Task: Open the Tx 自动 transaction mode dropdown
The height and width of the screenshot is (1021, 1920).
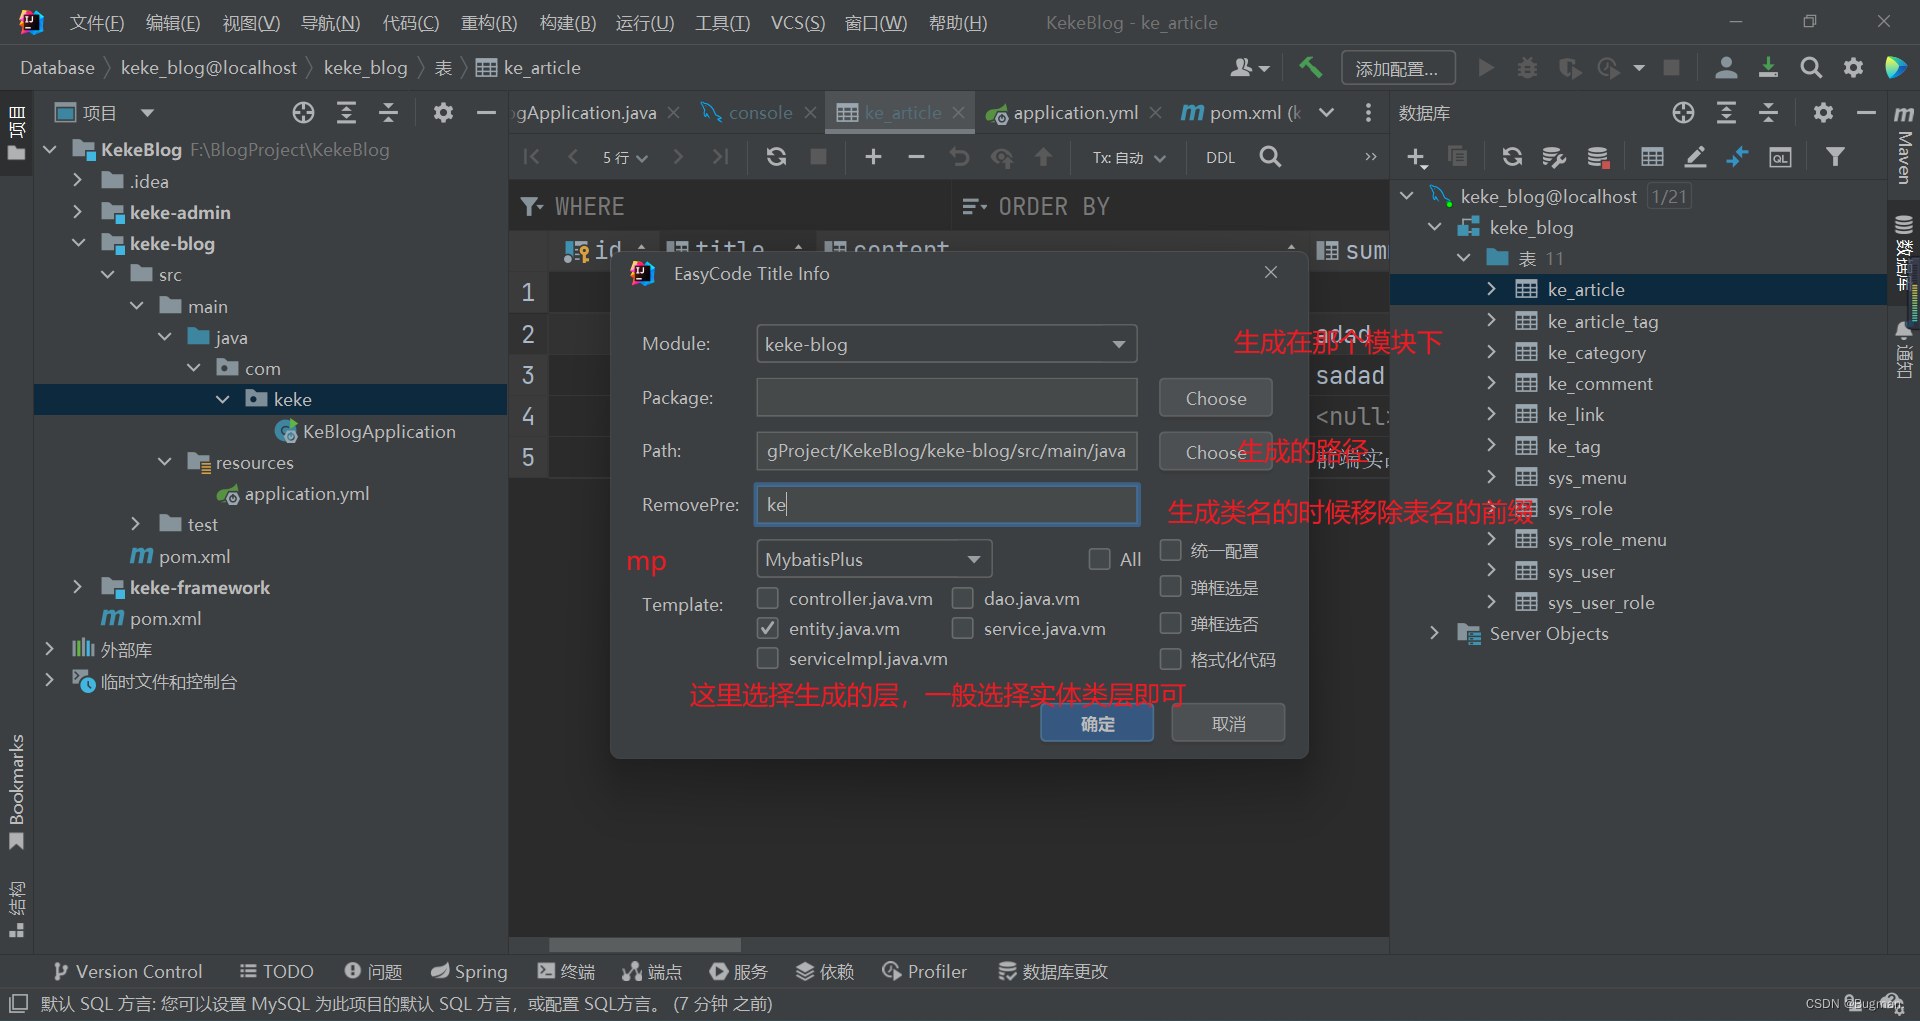Action: click(x=1129, y=157)
